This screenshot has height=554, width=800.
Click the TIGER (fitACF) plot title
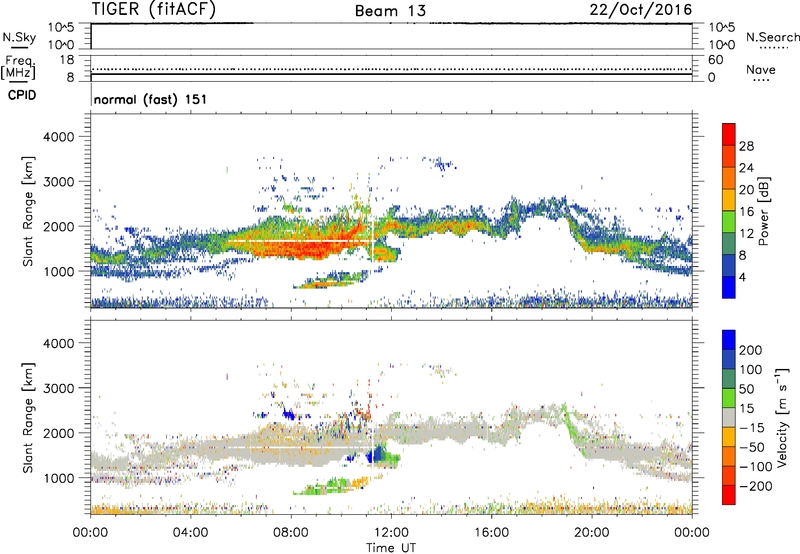click(x=154, y=9)
